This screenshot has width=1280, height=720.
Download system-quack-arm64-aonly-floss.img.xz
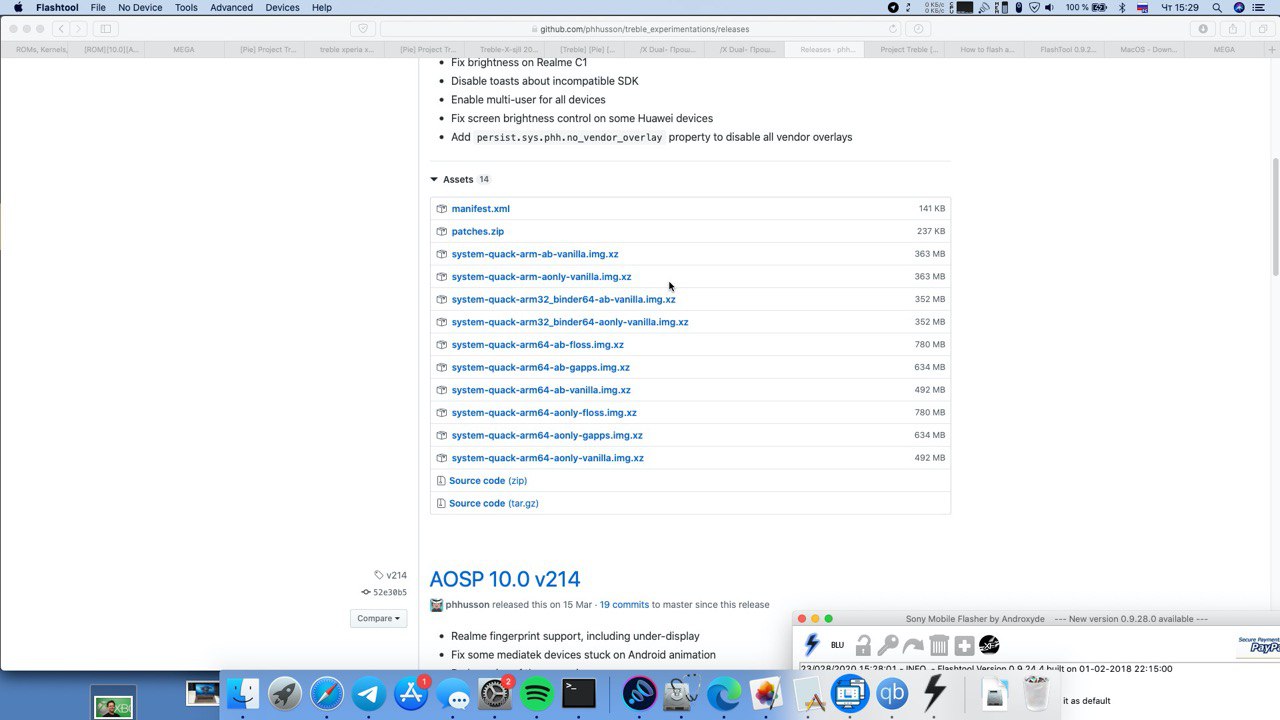pos(544,413)
